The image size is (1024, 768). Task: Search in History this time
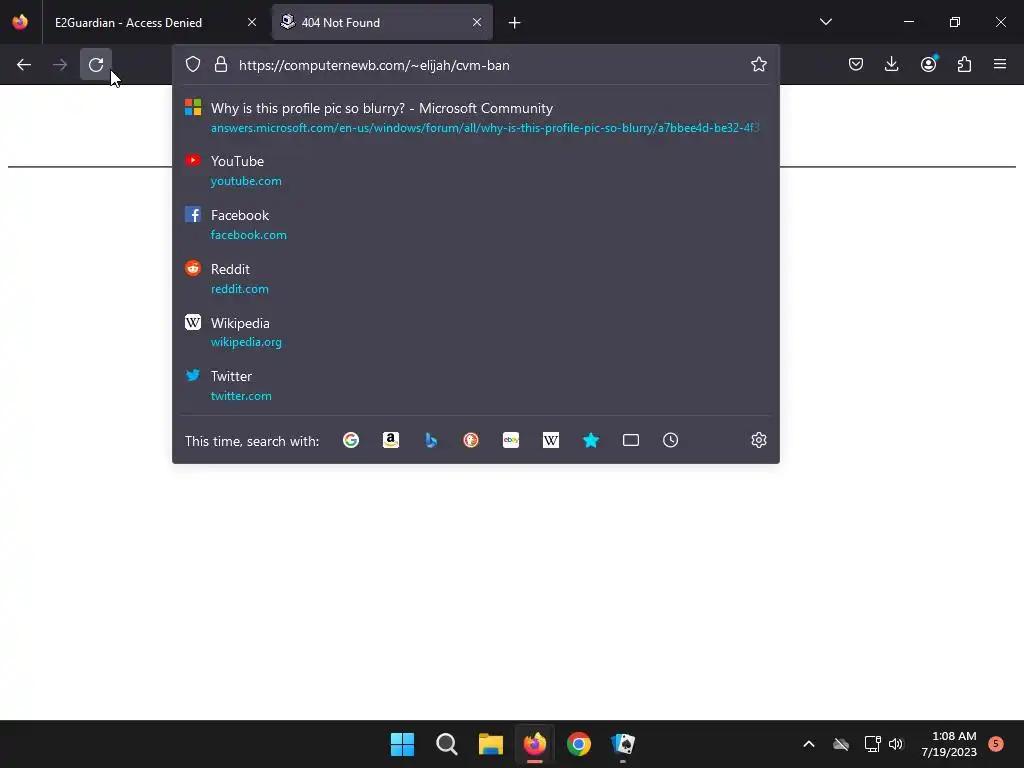pyautogui.click(x=671, y=440)
